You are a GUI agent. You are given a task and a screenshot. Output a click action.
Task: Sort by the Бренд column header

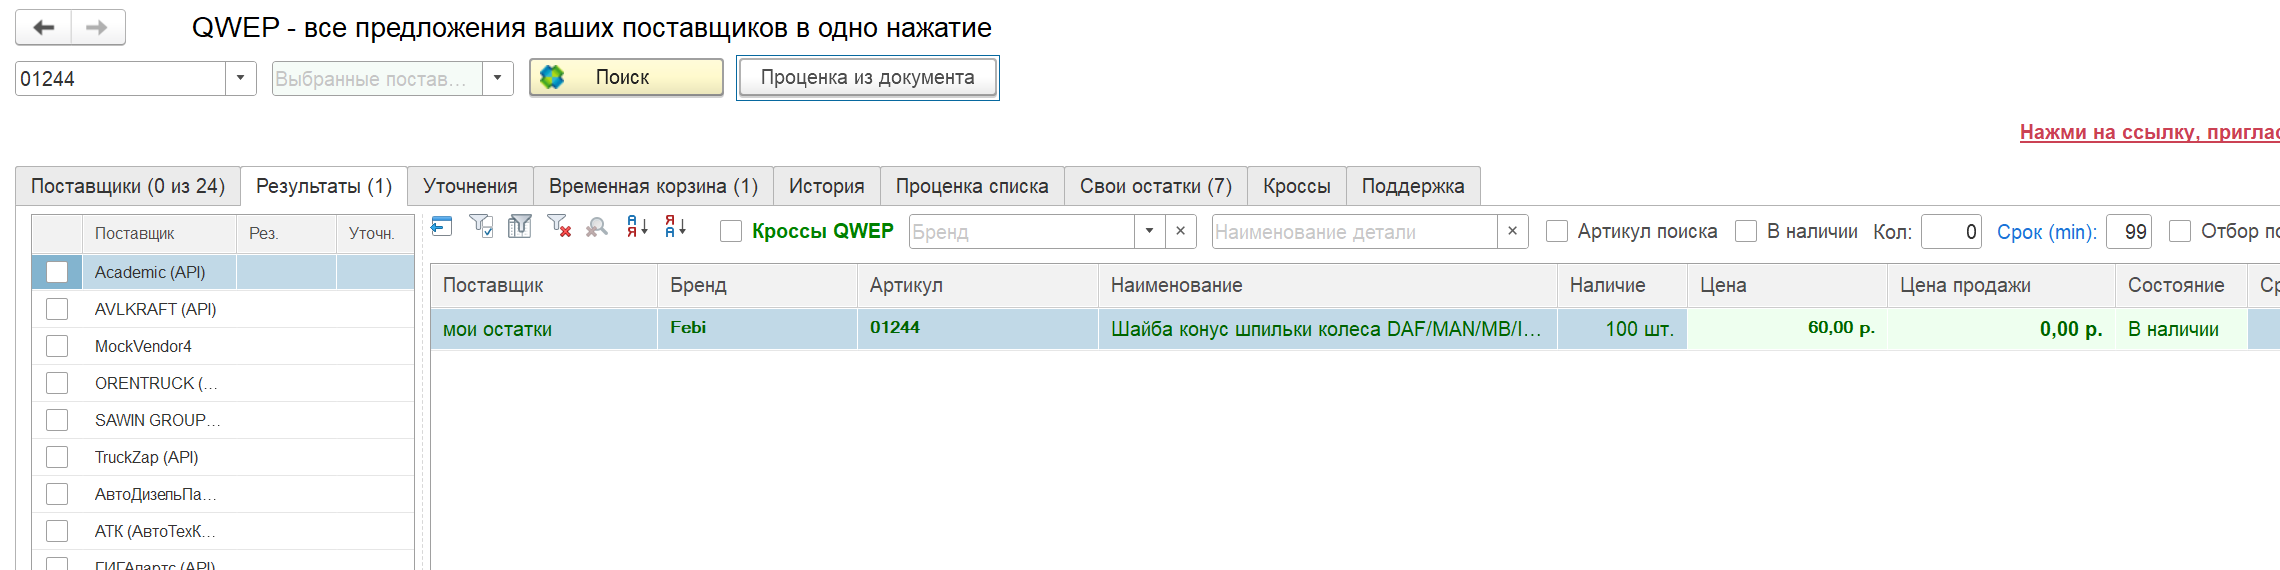pos(757,285)
